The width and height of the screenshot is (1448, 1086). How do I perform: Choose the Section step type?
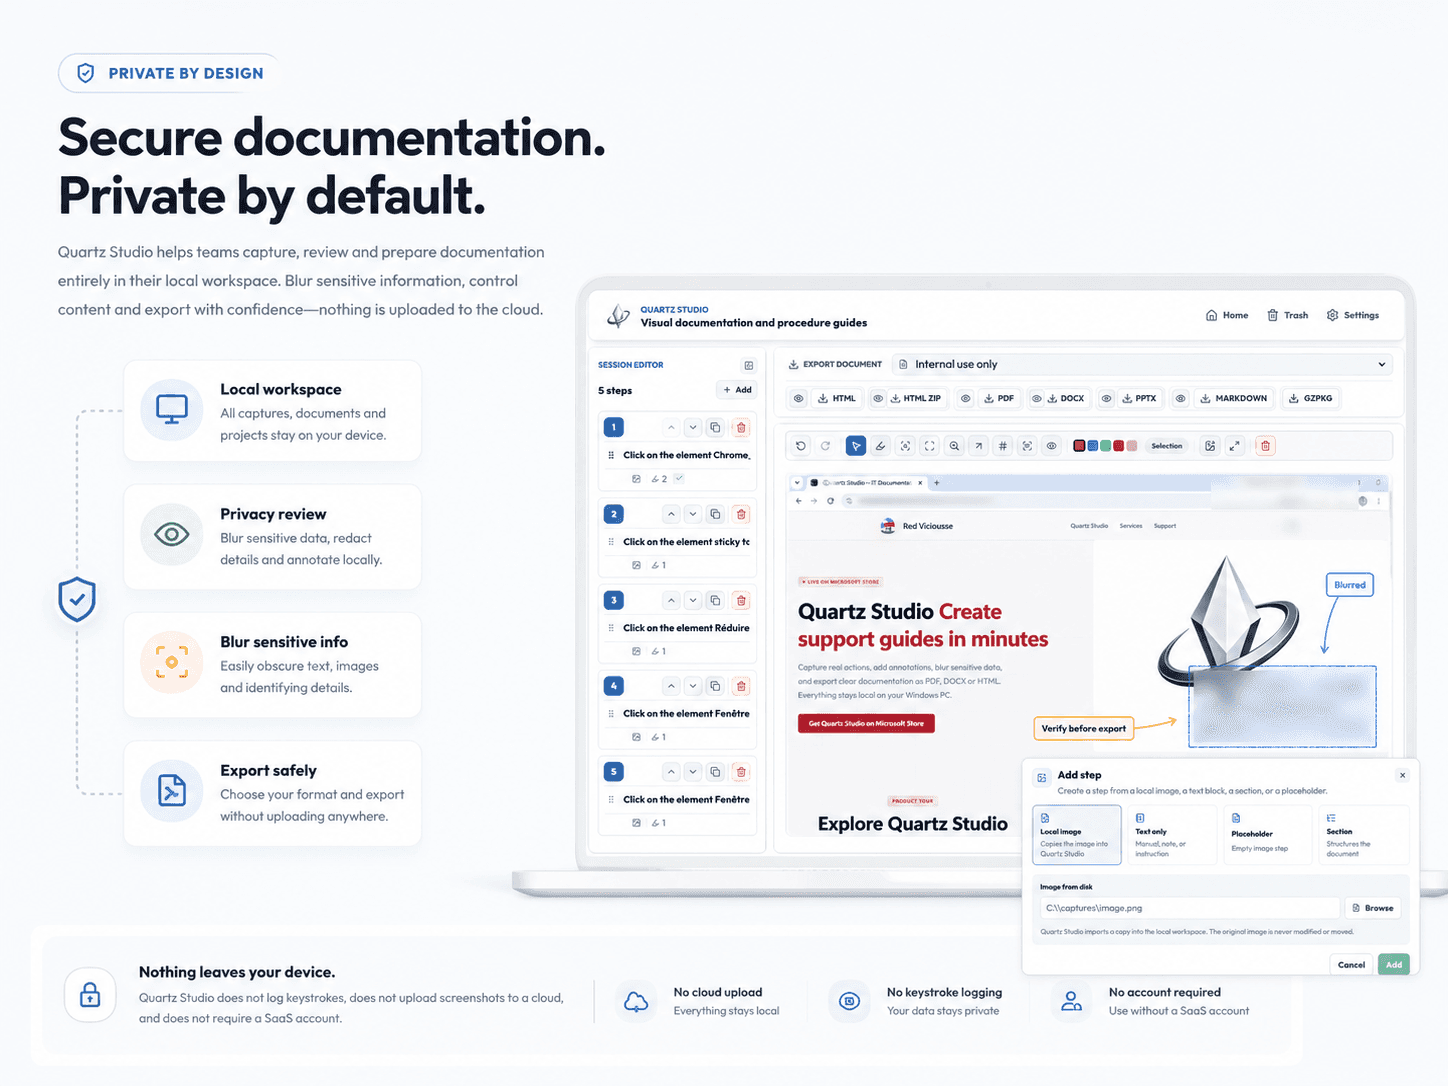pyautogui.click(x=1363, y=835)
